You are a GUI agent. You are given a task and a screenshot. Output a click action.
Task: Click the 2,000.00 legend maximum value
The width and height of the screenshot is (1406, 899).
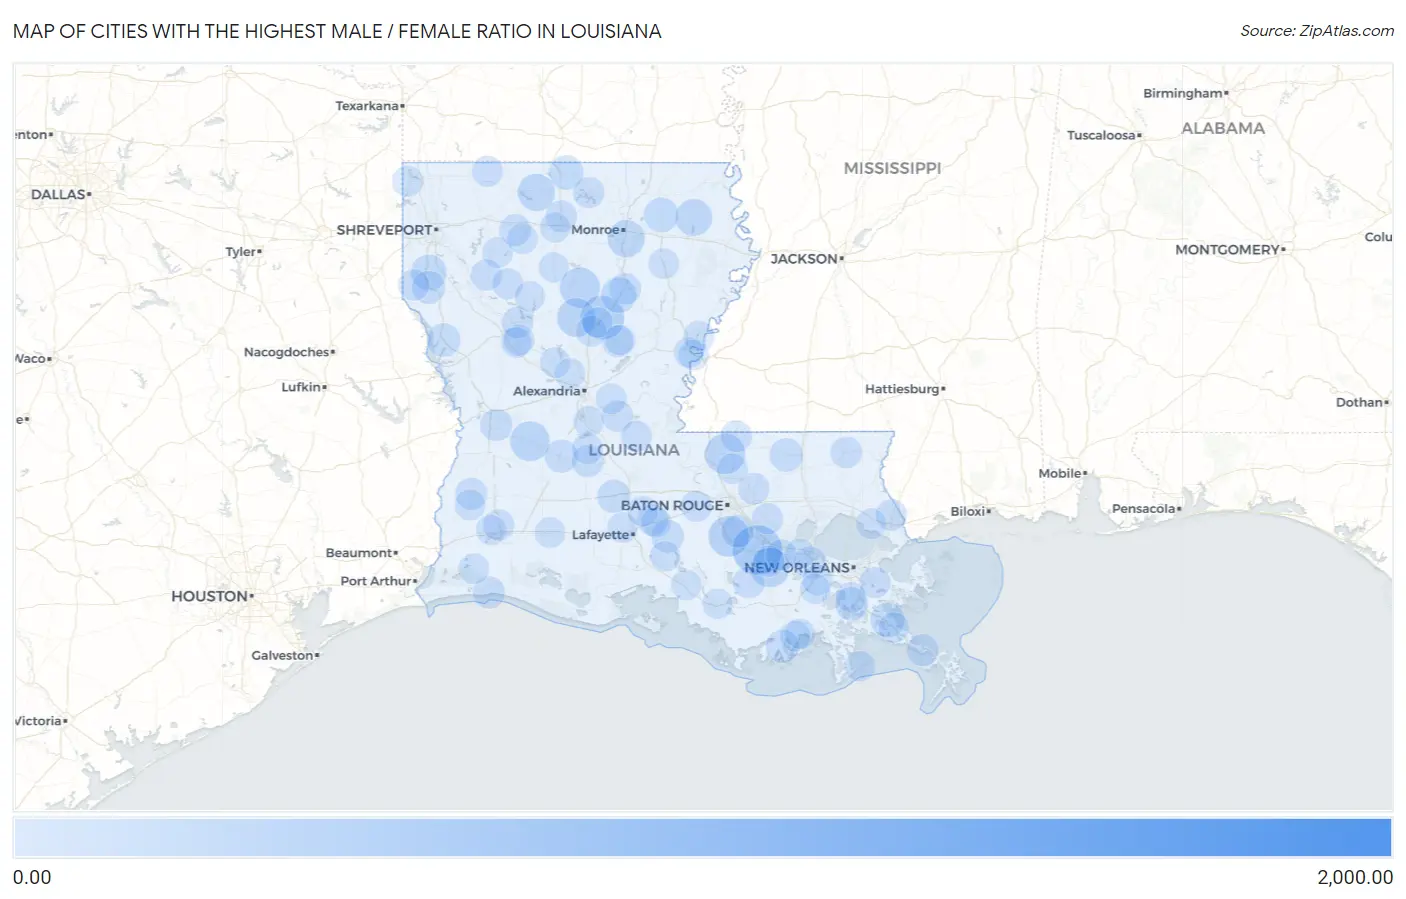pos(1355,877)
